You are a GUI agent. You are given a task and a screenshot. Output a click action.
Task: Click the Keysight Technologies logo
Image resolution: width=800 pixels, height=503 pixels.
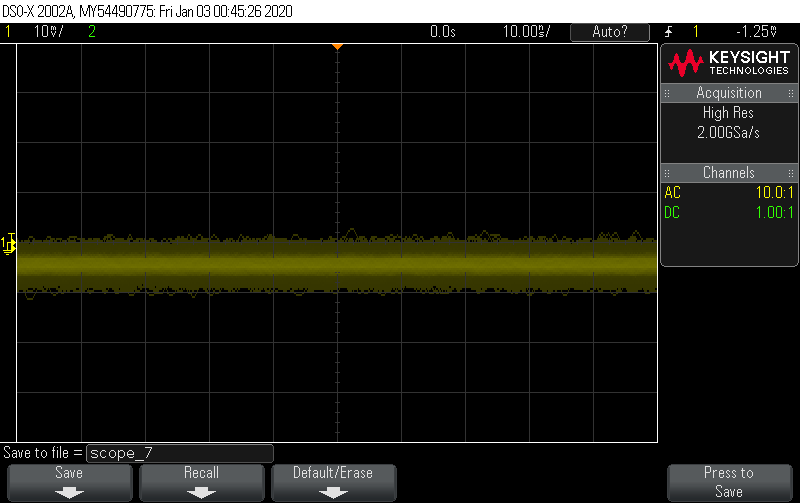point(729,63)
